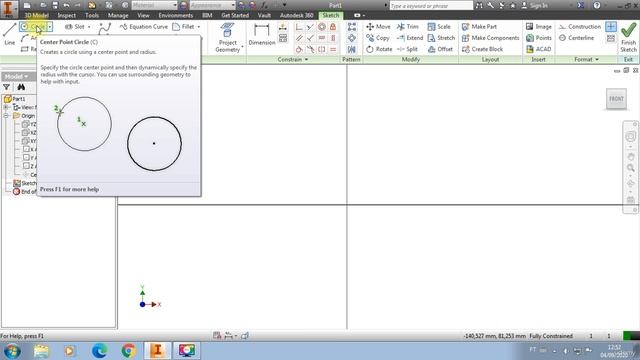Click Make Components
This screenshot has width=640, height=360.
point(490,38)
